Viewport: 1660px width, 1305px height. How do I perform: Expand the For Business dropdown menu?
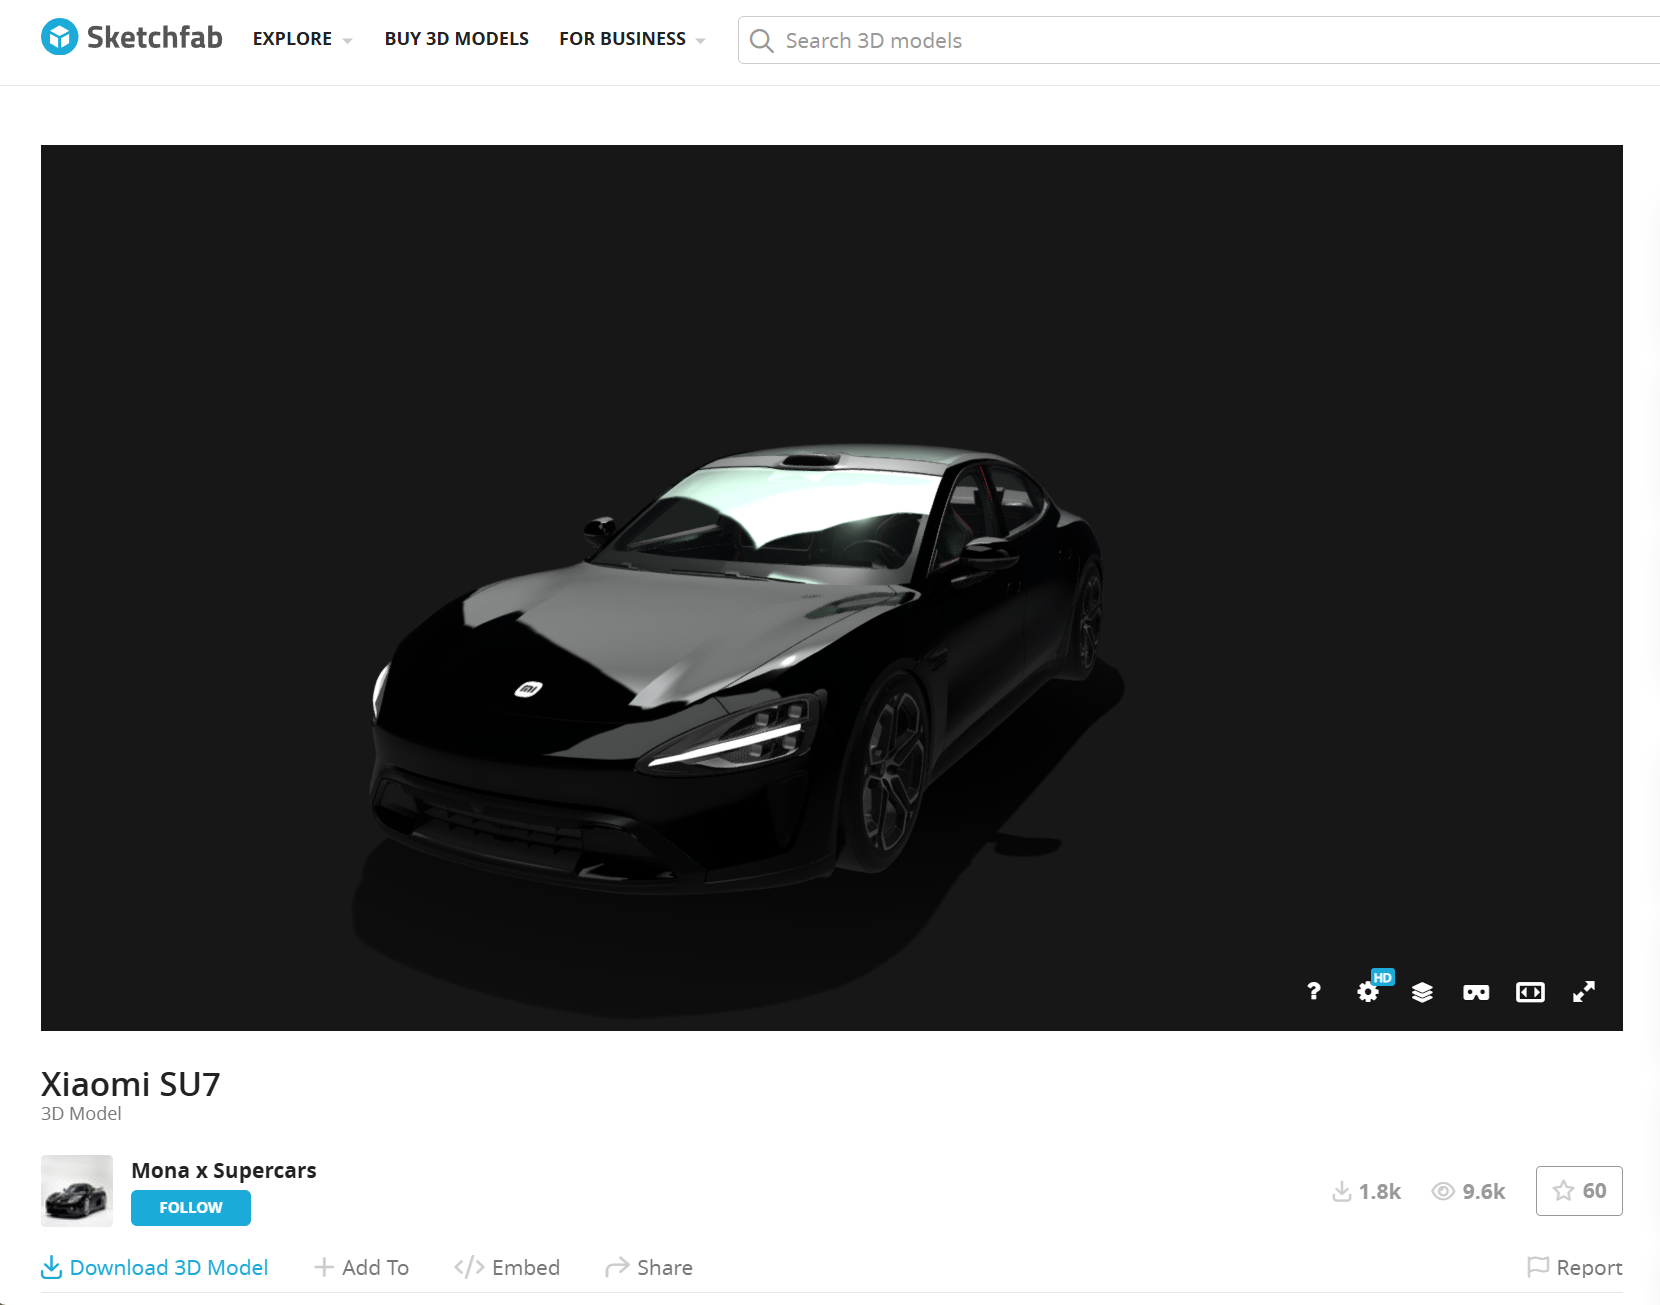[632, 39]
